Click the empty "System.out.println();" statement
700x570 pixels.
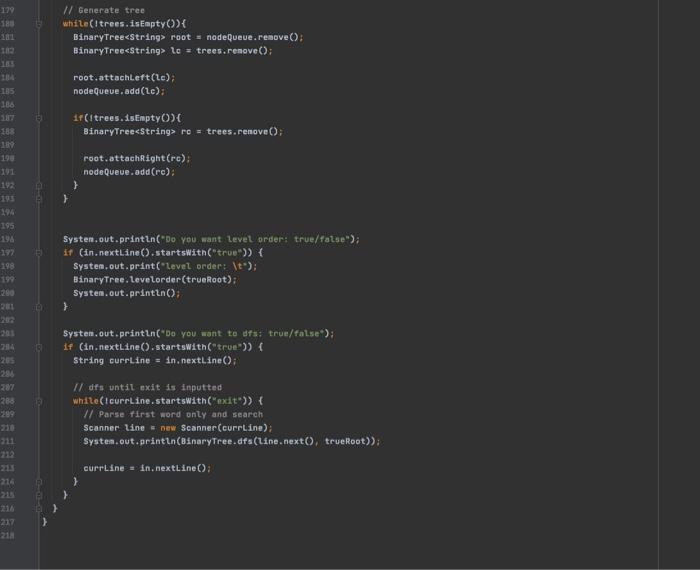tap(127, 293)
